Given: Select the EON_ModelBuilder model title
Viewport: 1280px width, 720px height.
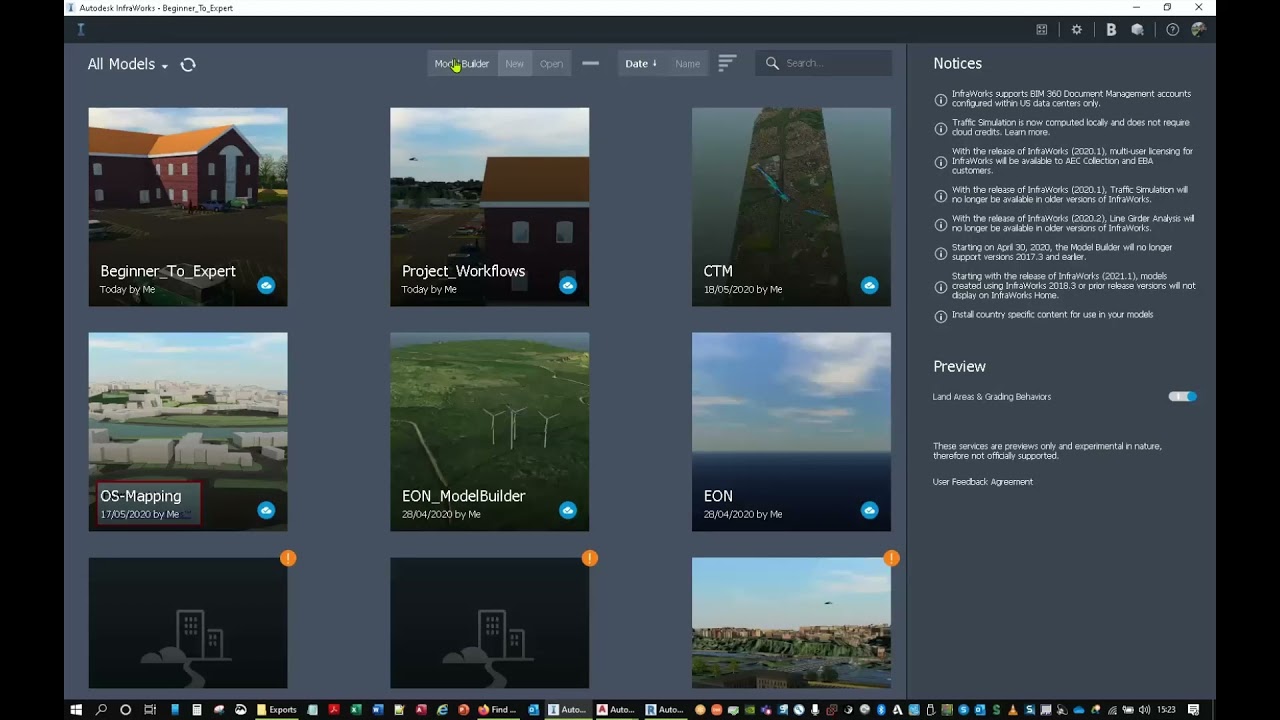Looking at the screenshot, I should point(464,496).
